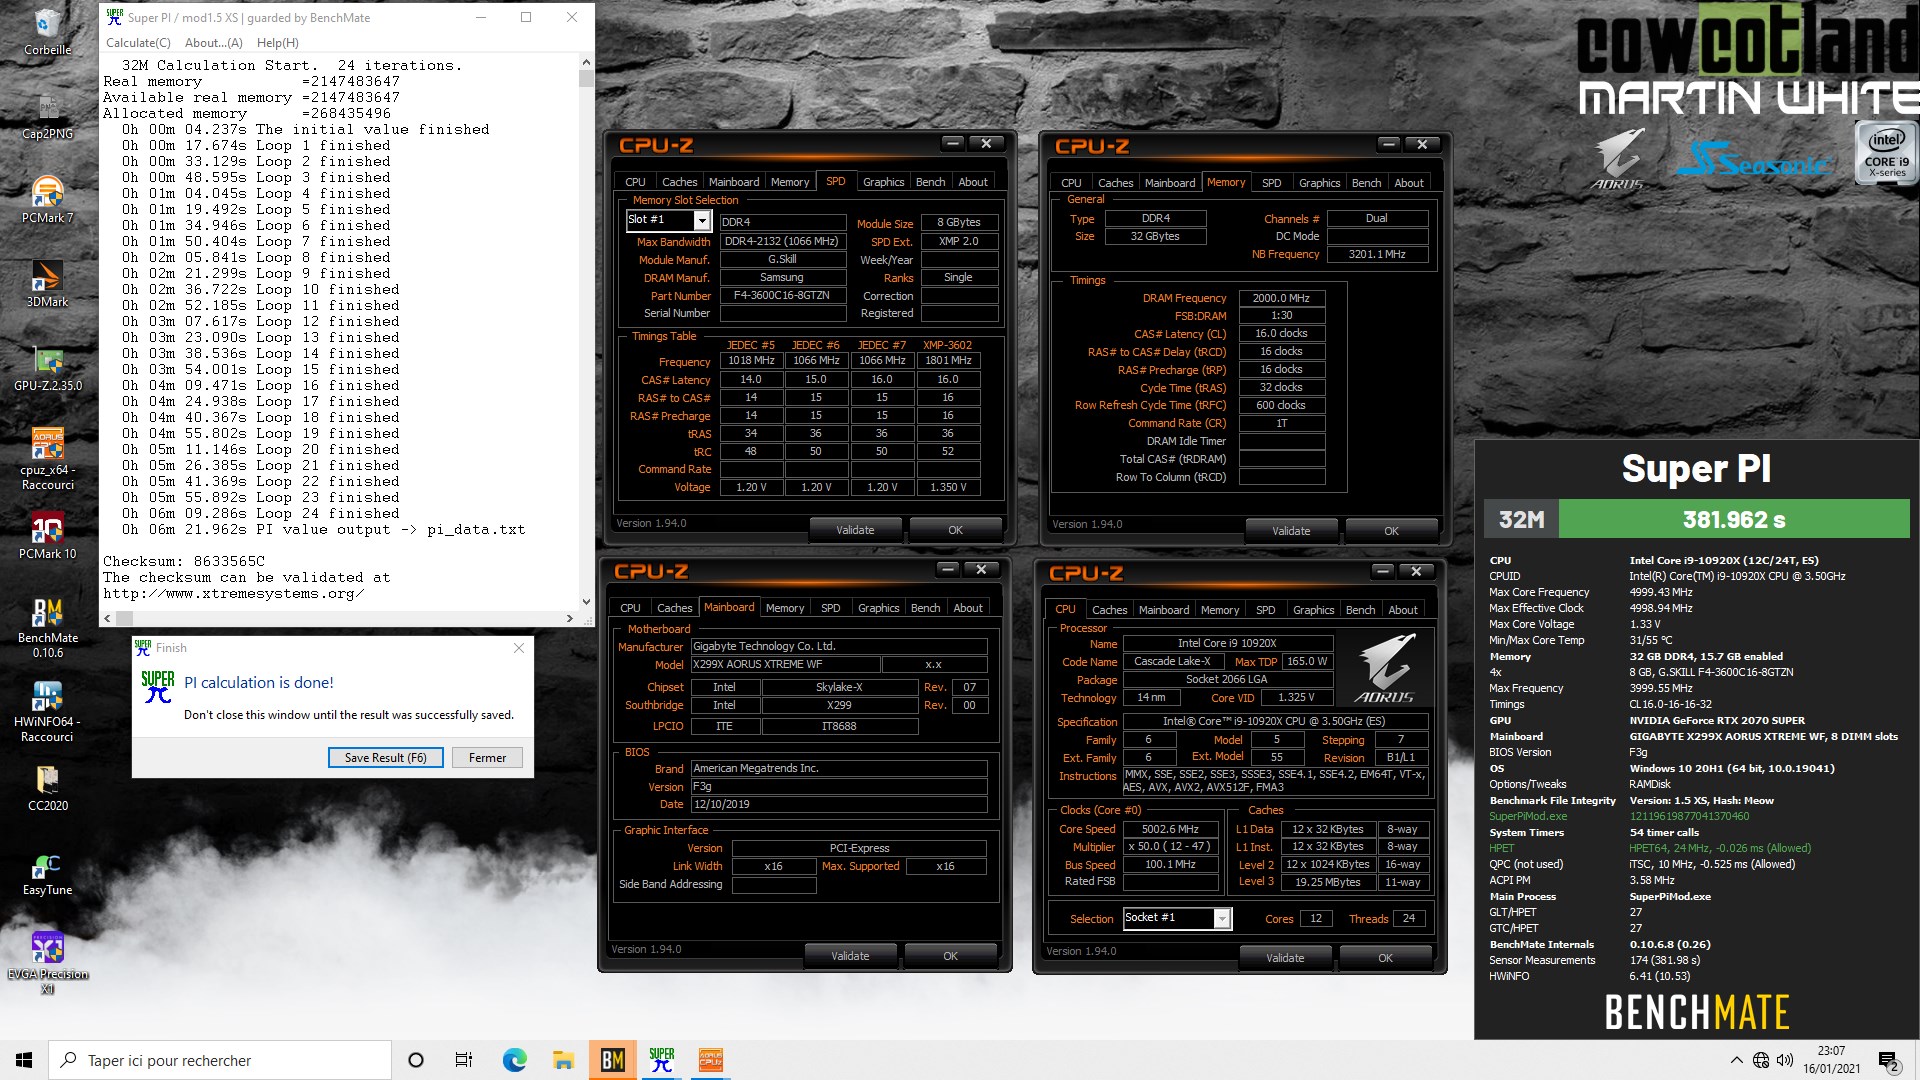
Task: Click the BIOS Date field 12/10/2019
Action: 838,804
